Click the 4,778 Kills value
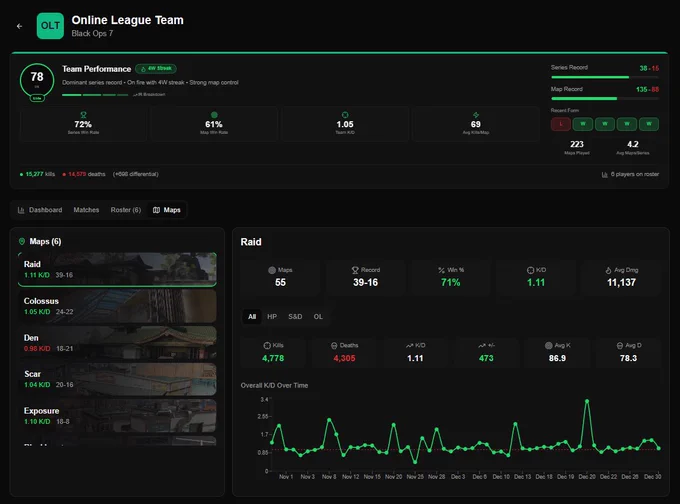The width and height of the screenshot is (680, 504). [x=273, y=358]
